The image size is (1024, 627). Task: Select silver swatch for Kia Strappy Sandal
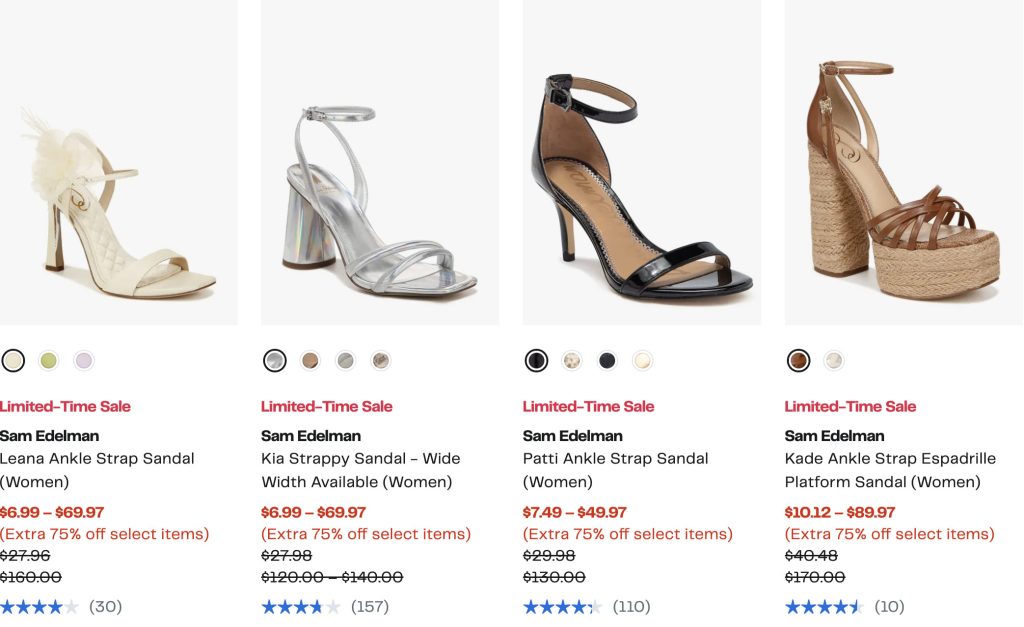[x=275, y=360]
